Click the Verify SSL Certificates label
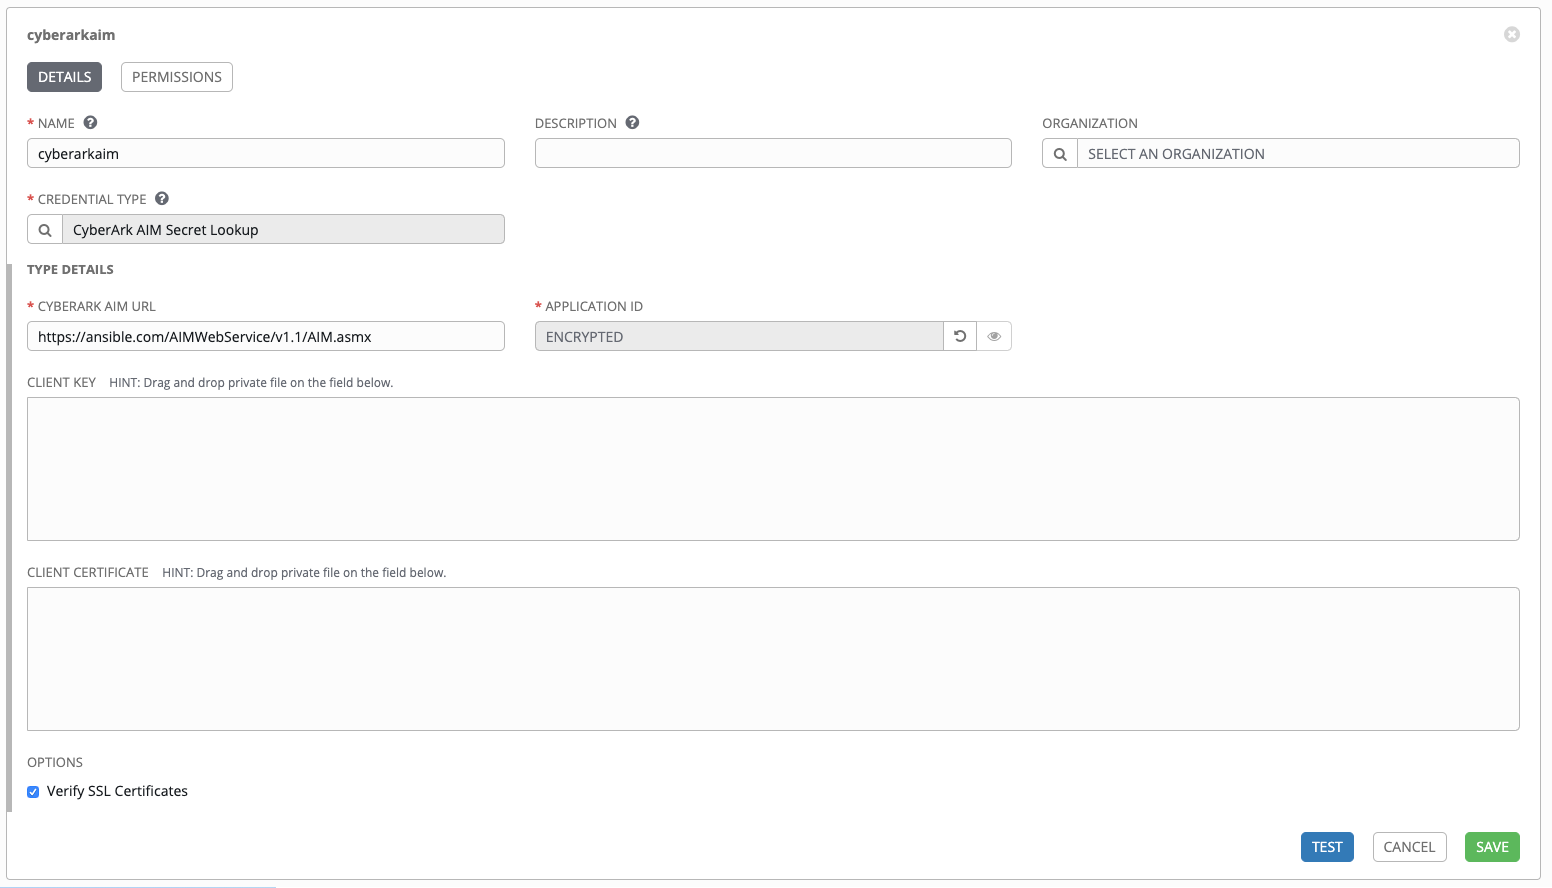Viewport: 1552px width, 888px height. point(117,791)
